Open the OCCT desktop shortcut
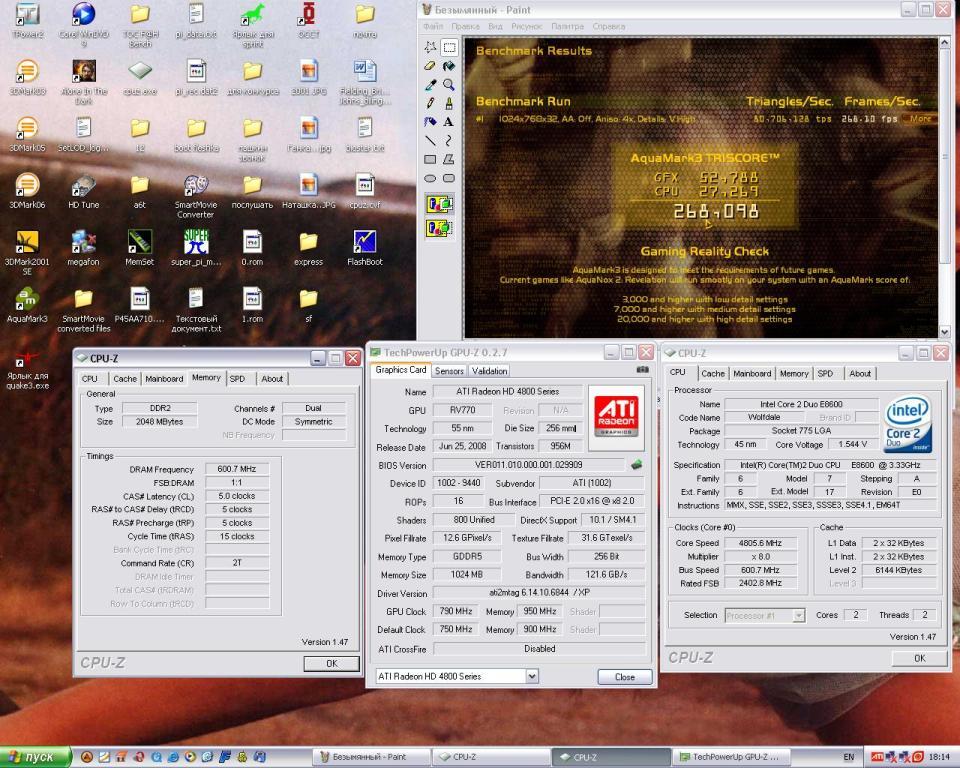 [309, 21]
